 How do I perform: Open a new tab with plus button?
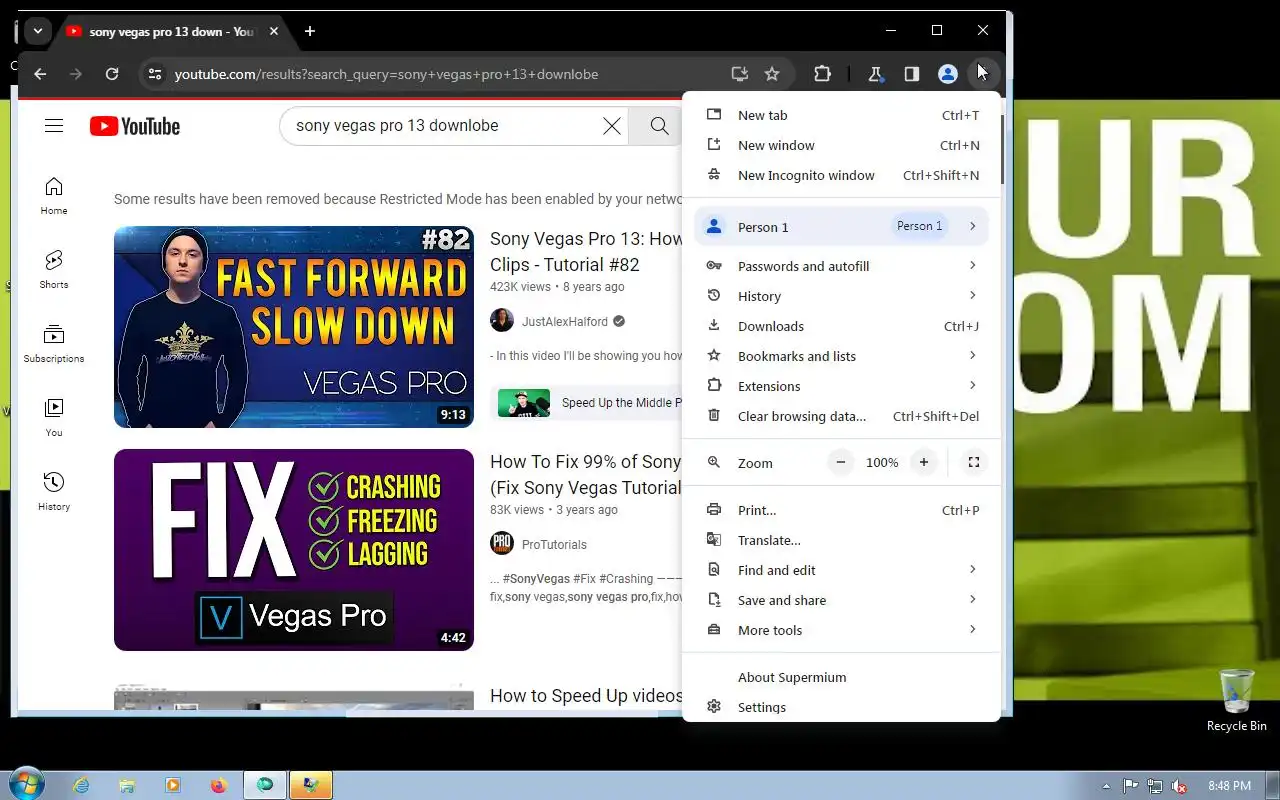click(x=310, y=31)
